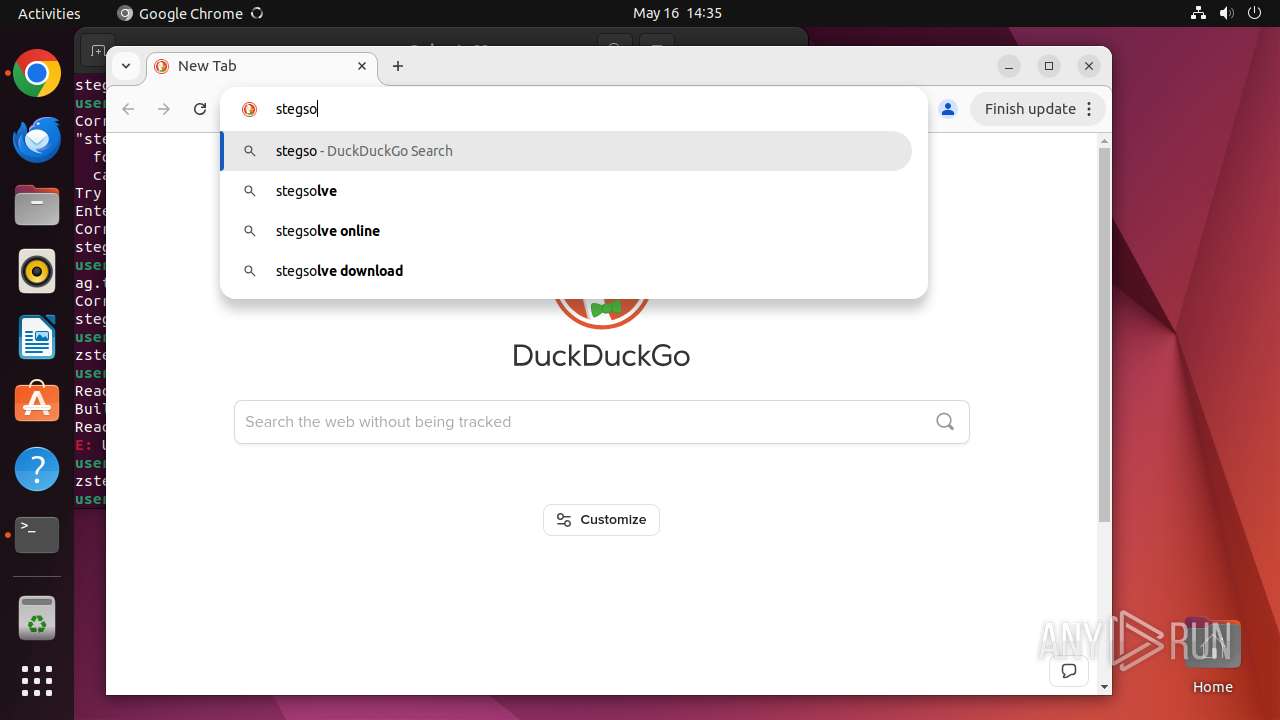This screenshot has height=720, width=1280.
Task: Open Rhythmbox music player from dock
Action: 37,272
